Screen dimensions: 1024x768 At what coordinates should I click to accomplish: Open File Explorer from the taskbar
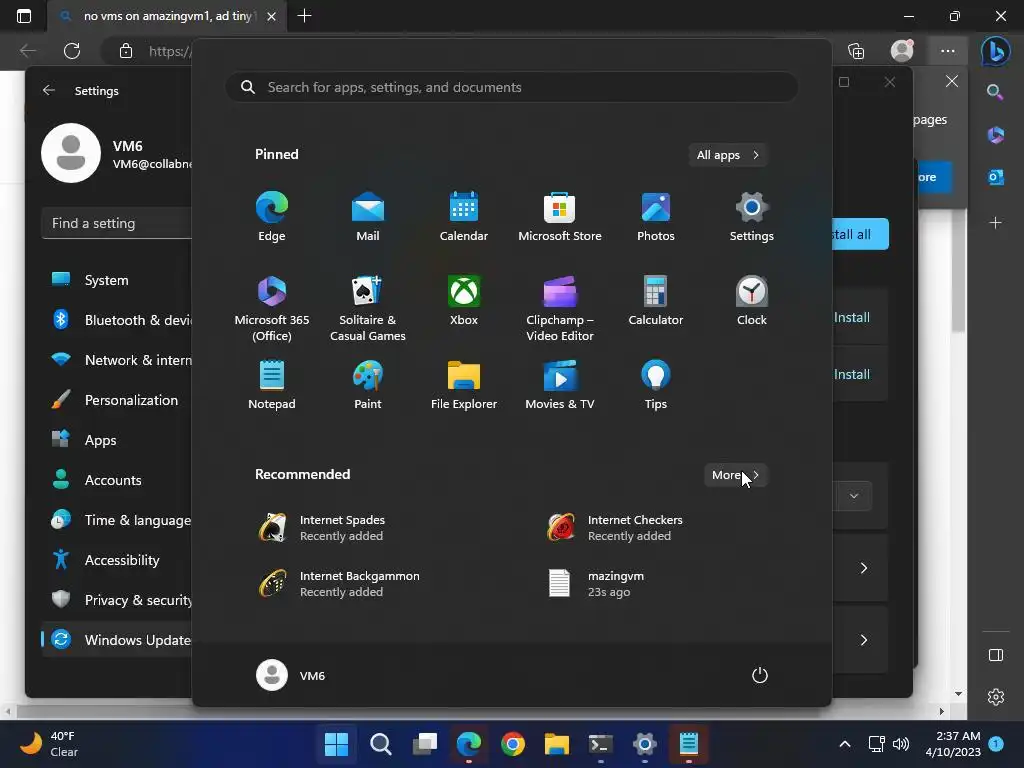pyautogui.click(x=556, y=744)
